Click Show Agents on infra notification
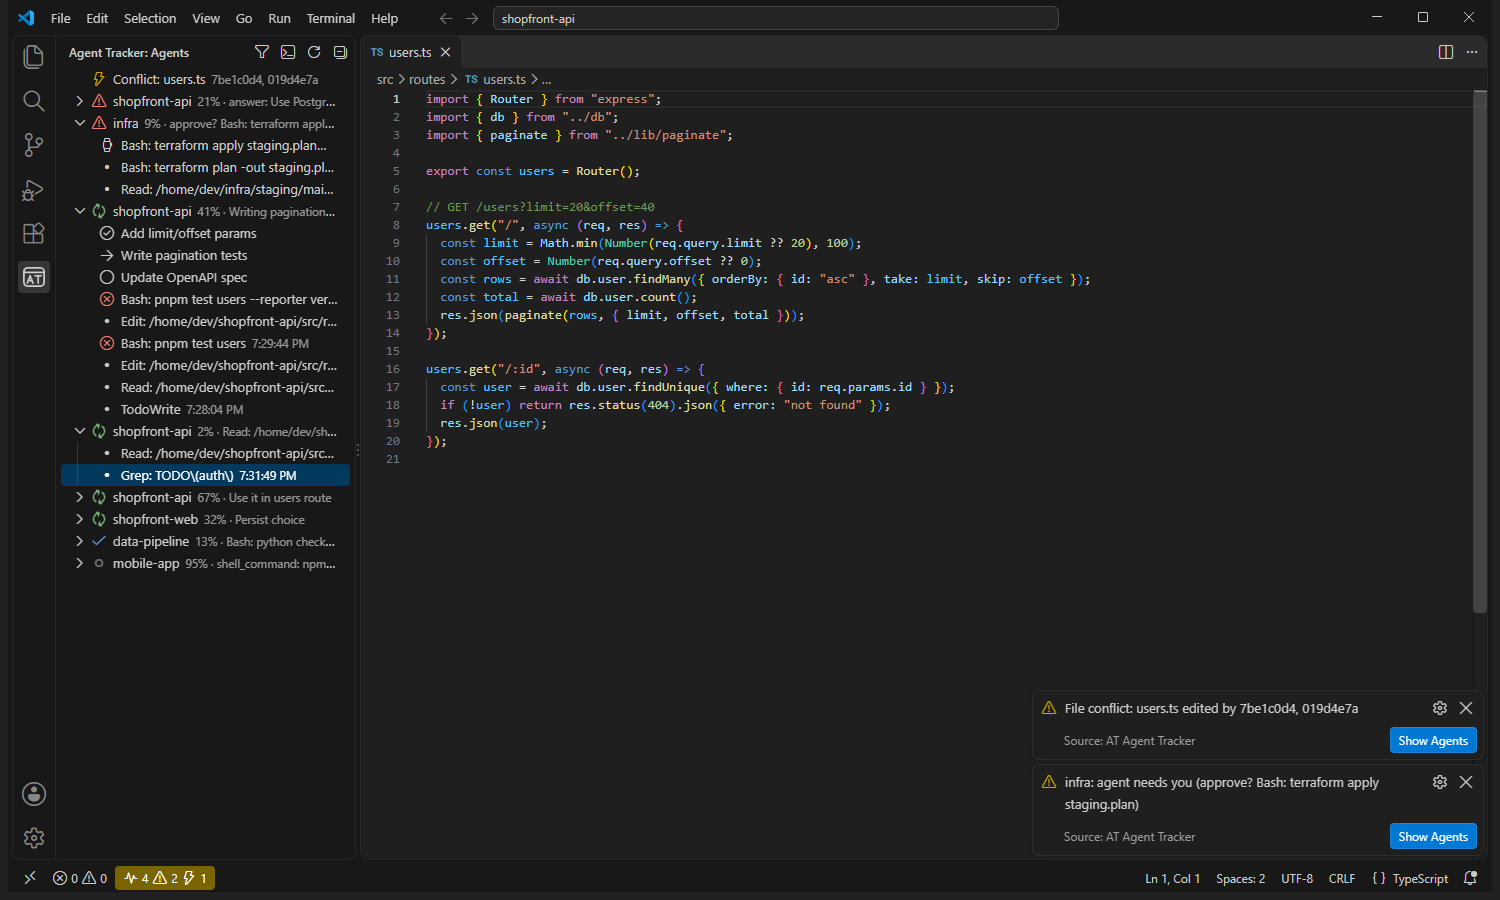Viewport: 1500px width, 900px height. tap(1433, 836)
